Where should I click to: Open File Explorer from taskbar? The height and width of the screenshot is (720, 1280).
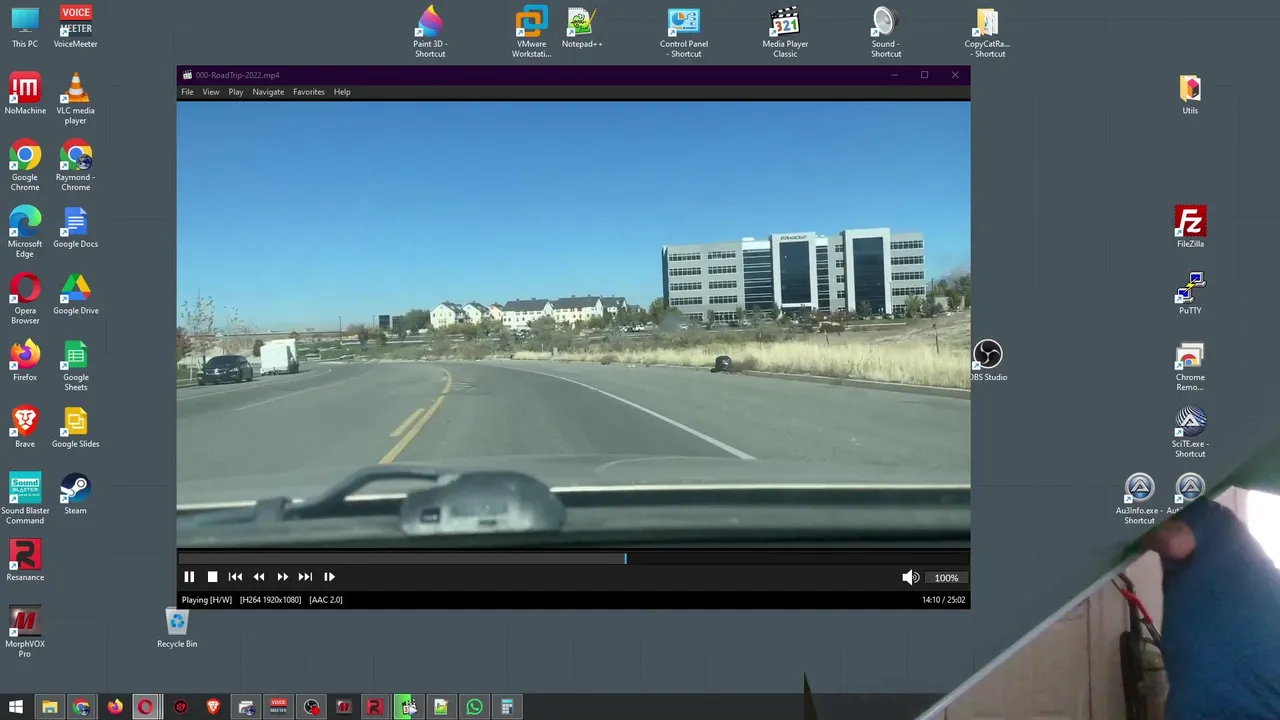click(x=49, y=707)
